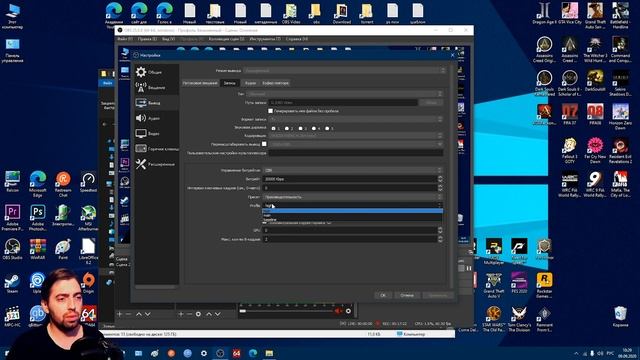Toggle the generate filename without spaces checkbox
Screen dimensions: 640x360
[271, 111]
